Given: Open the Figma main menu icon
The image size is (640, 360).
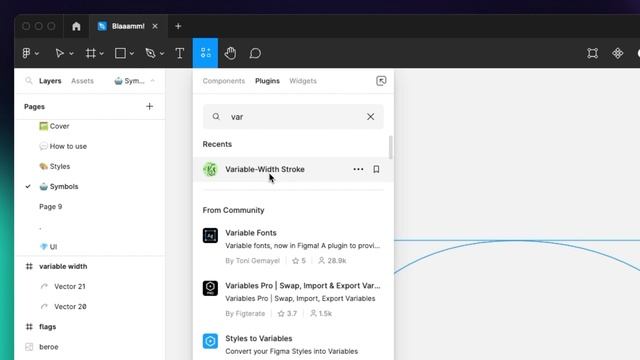Looking at the screenshot, I should [x=27, y=53].
